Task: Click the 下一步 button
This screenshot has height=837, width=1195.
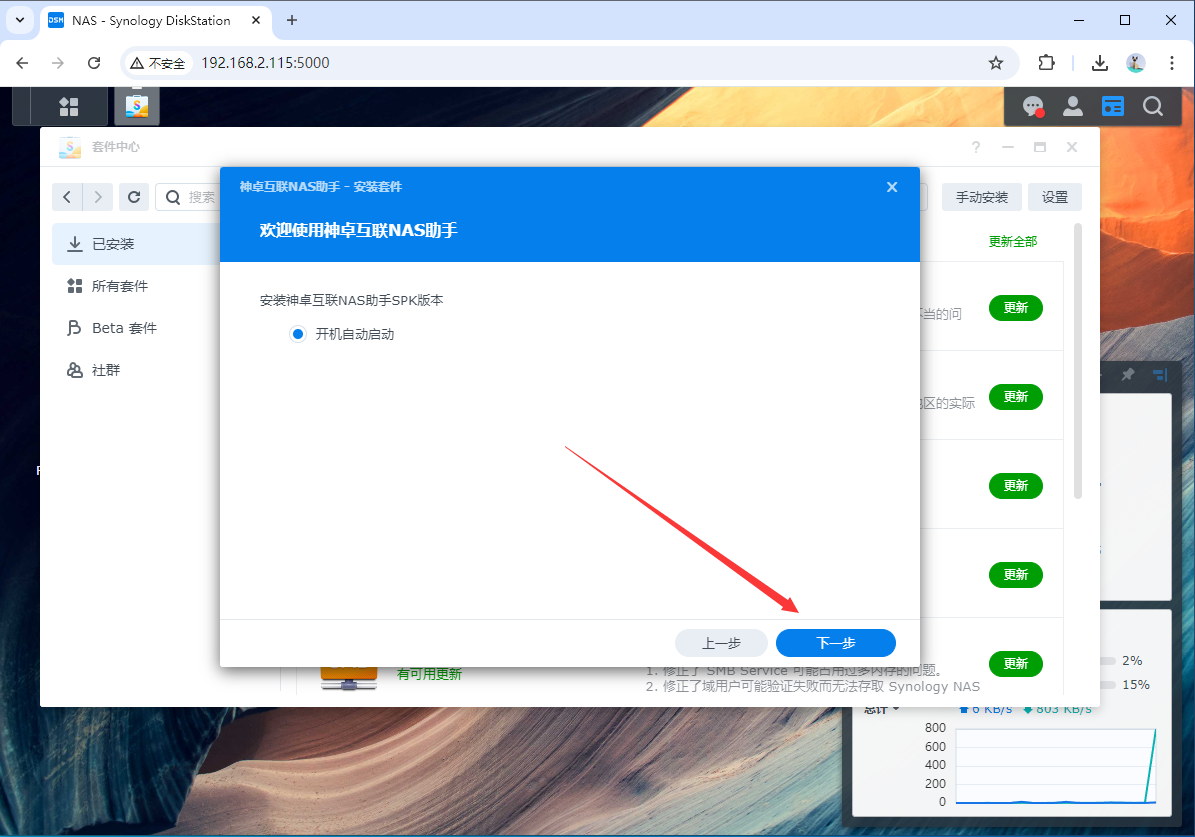Action: click(835, 643)
